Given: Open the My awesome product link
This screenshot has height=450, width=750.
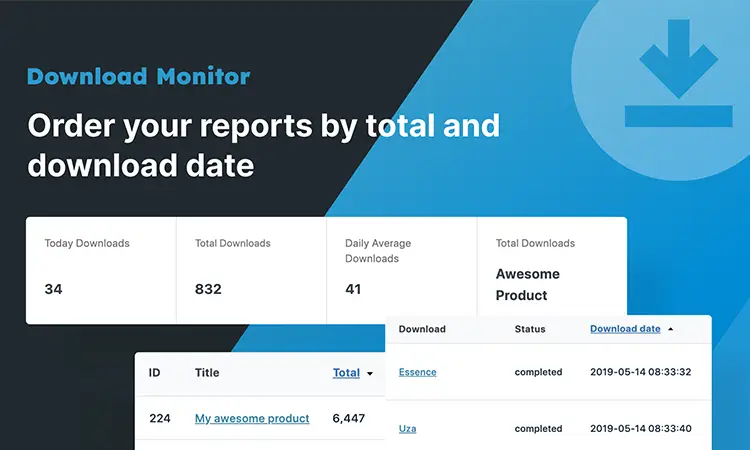Looking at the screenshot, I should click(252, 418).
